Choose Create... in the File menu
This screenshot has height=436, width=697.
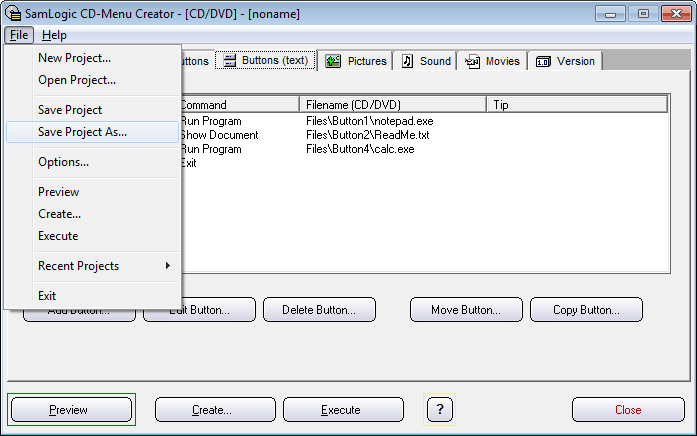pos(93,214)
